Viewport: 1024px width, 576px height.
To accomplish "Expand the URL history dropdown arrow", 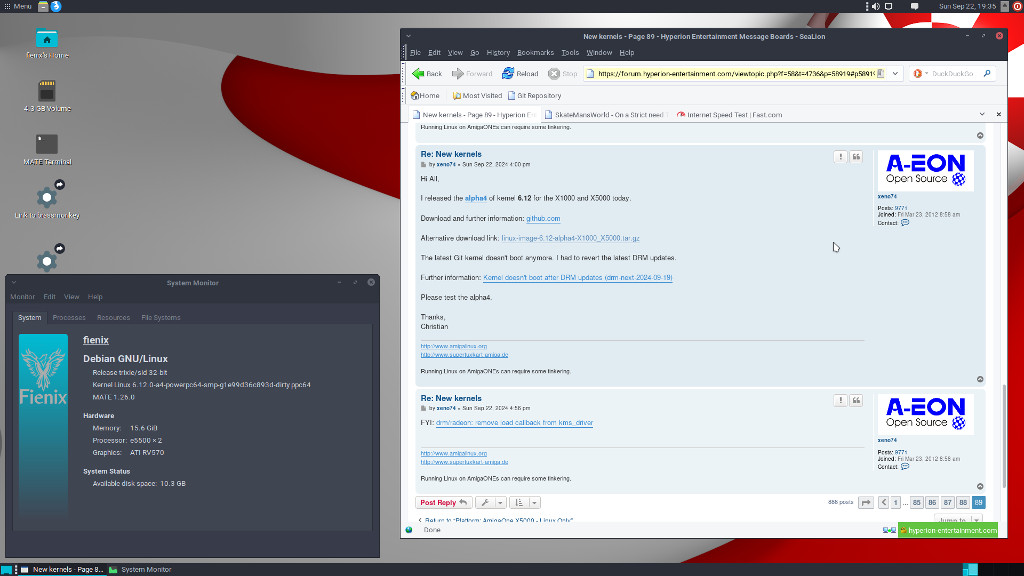I will pos(895,74).
